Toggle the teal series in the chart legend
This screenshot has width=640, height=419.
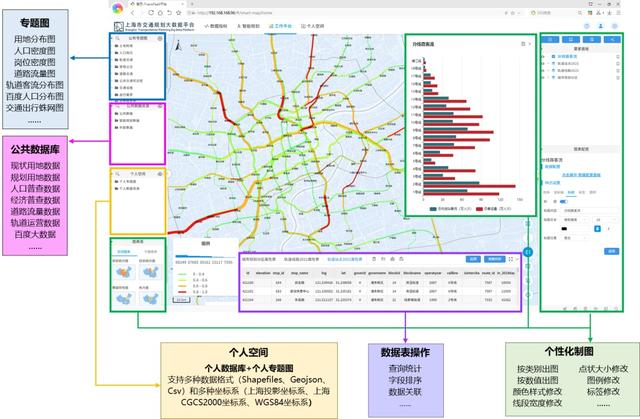[x=451, y=209]
